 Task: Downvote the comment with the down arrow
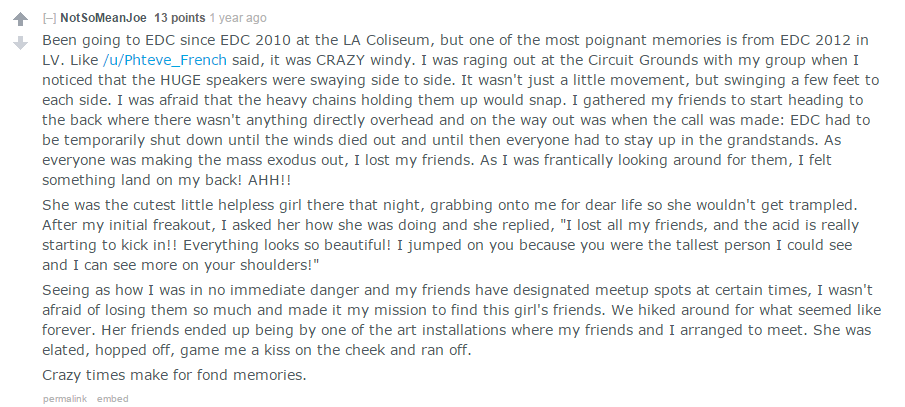(x=20, y=43)
